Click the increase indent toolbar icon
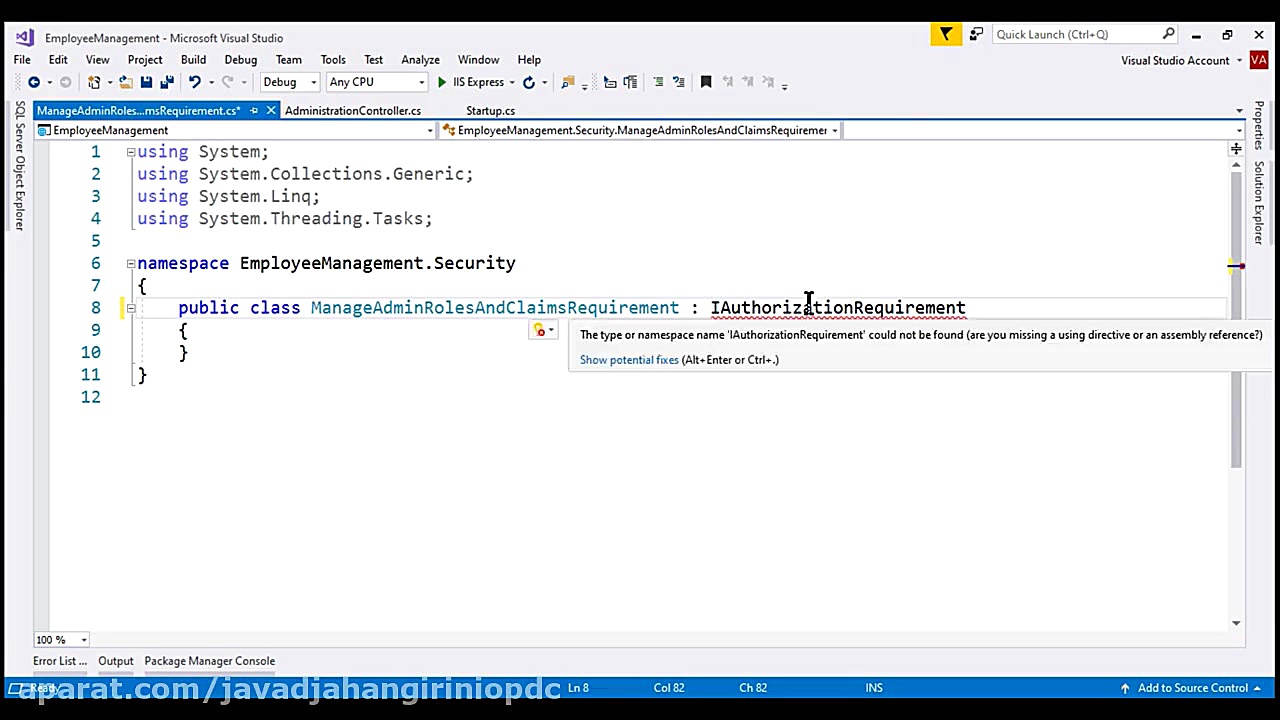Screen dimensions: 1280x720 (630, 82)
